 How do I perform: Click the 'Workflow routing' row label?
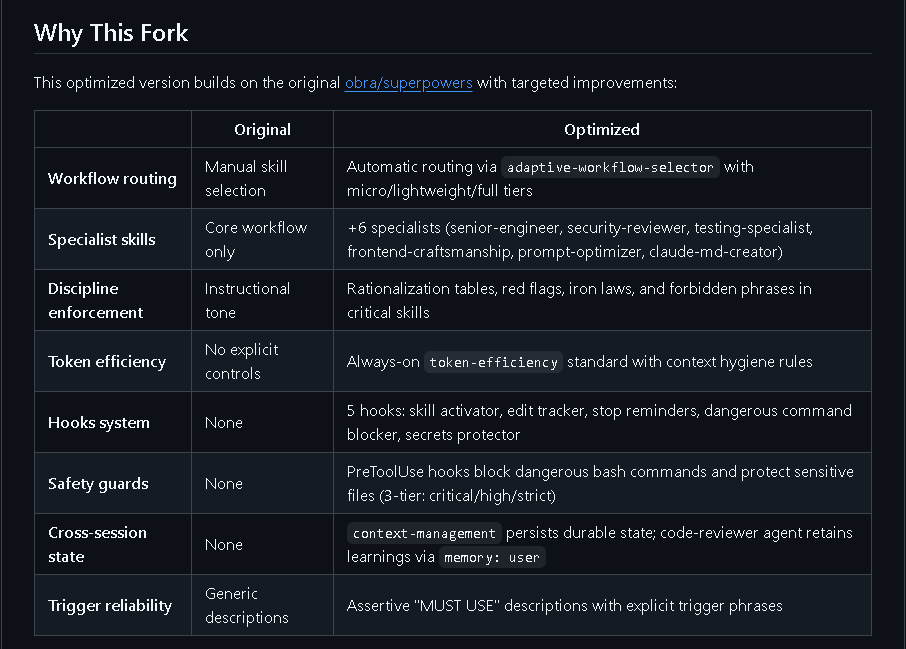pos(112,179)
